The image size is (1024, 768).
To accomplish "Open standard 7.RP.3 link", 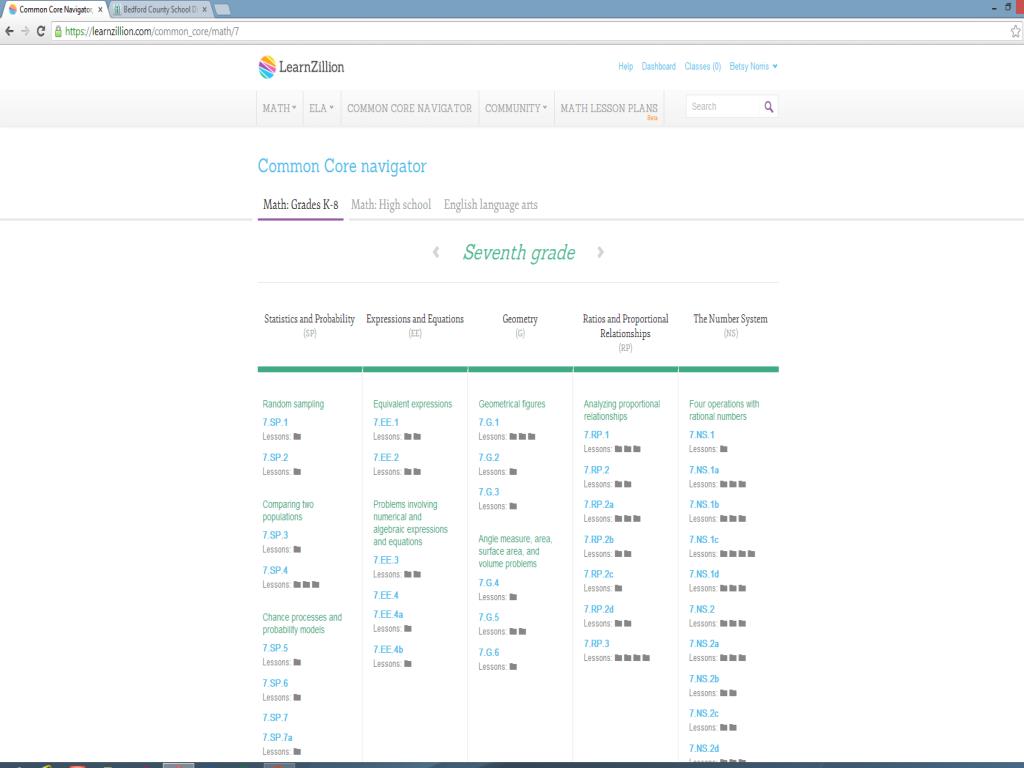I will pyautogui.click(x=596, y=643).
